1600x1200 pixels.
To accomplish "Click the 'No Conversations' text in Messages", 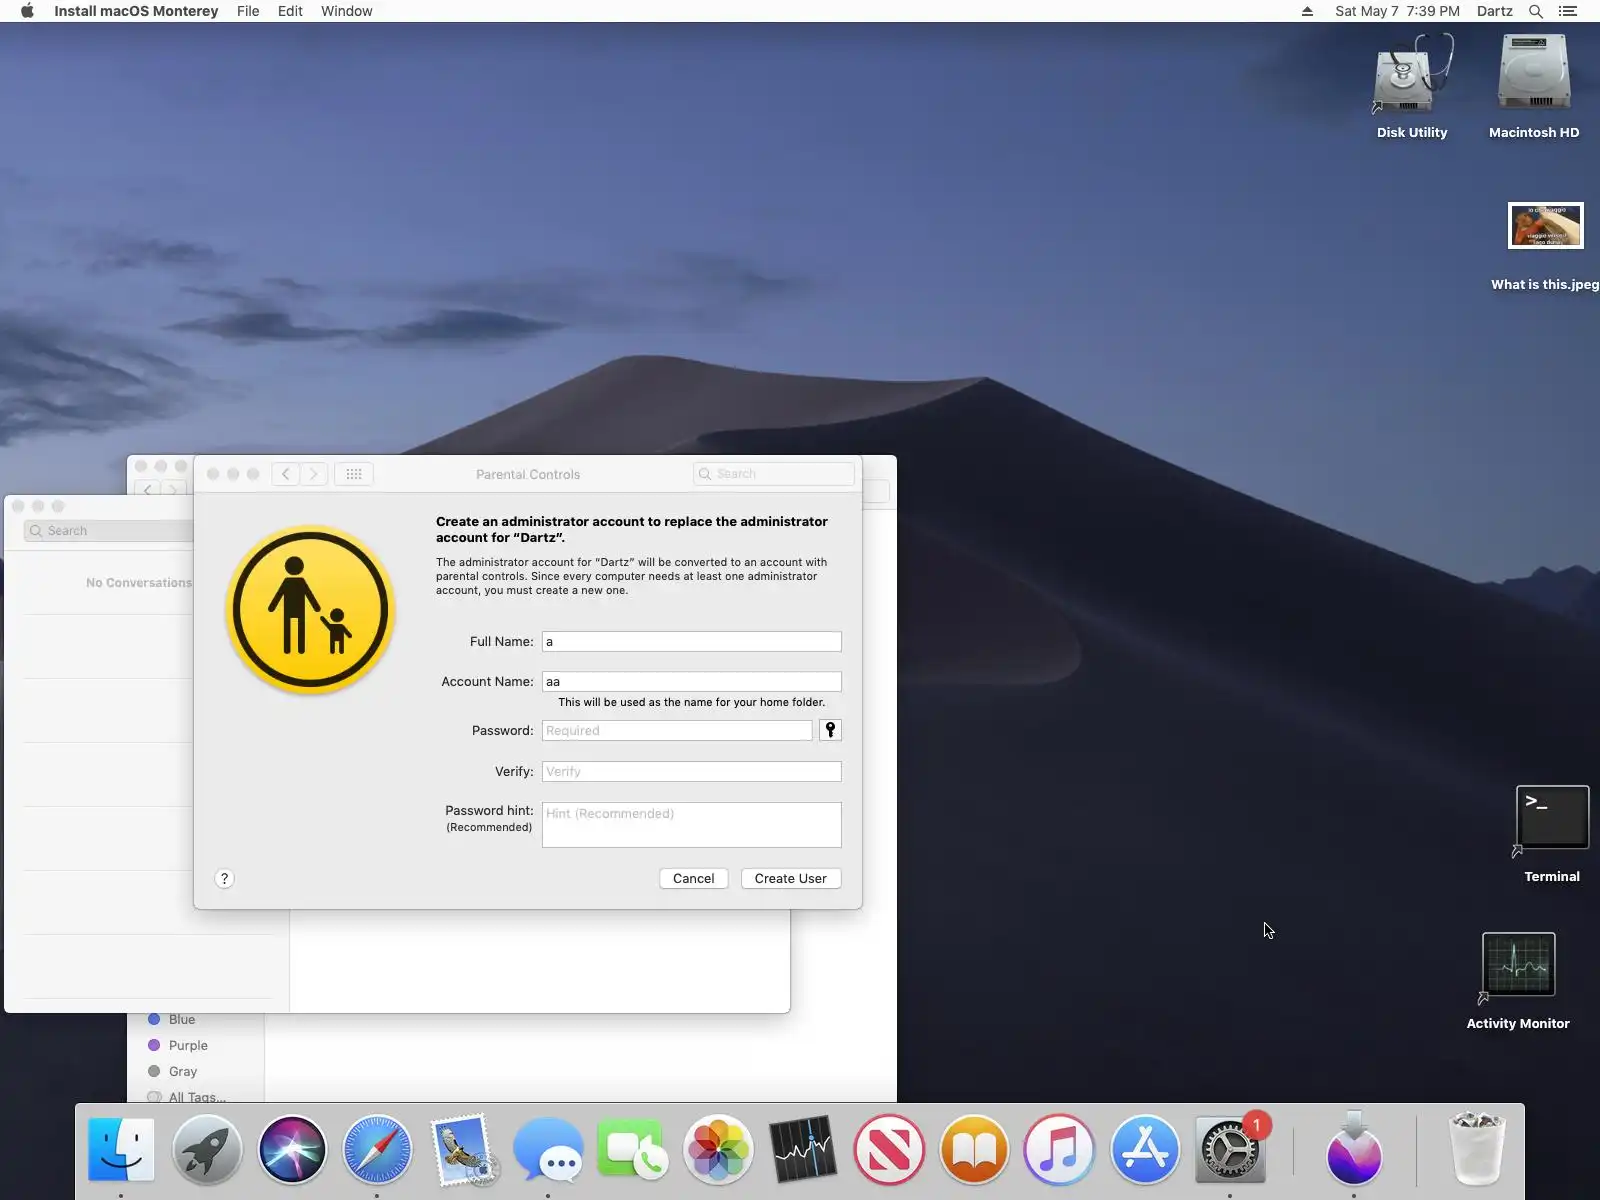I will [x=139, y=583].
